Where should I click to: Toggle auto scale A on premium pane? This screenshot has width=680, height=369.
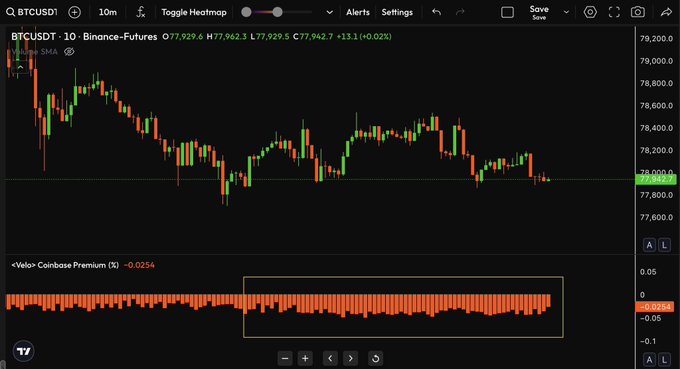(x=649, y=359)
